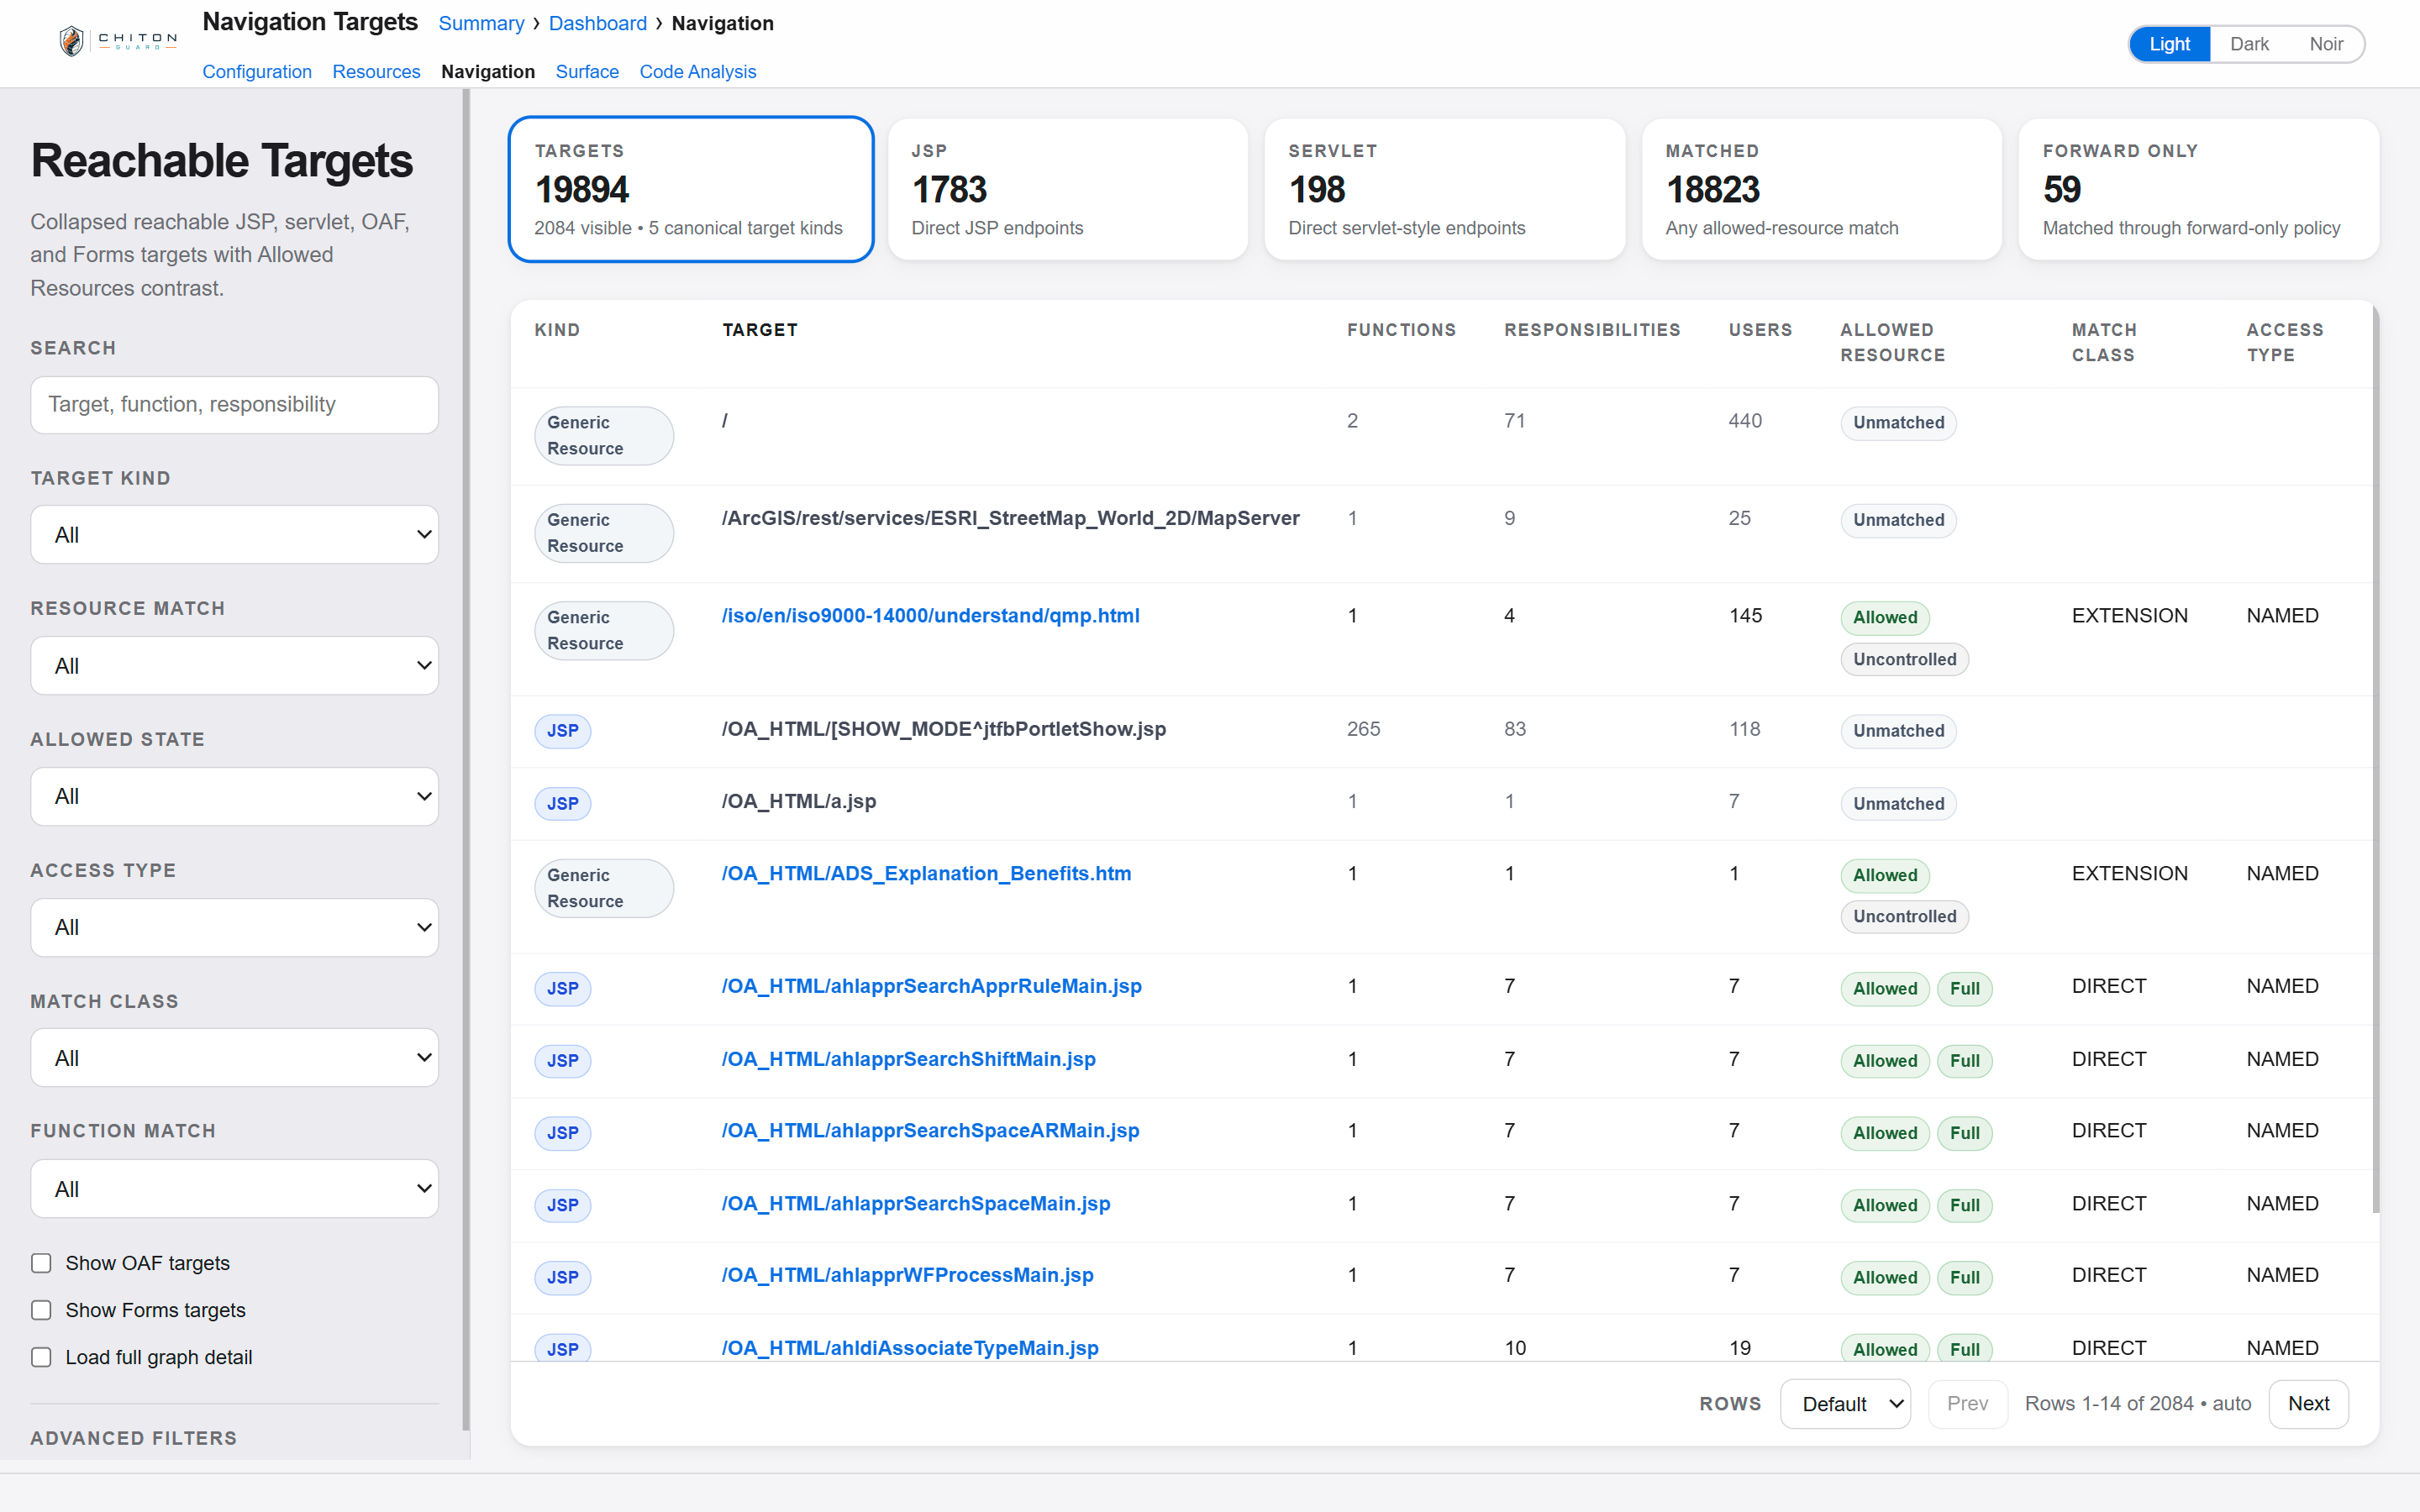
Task: Open ahlapprSearchSpaceARMain.jsp link
Action: [931, 1131]
